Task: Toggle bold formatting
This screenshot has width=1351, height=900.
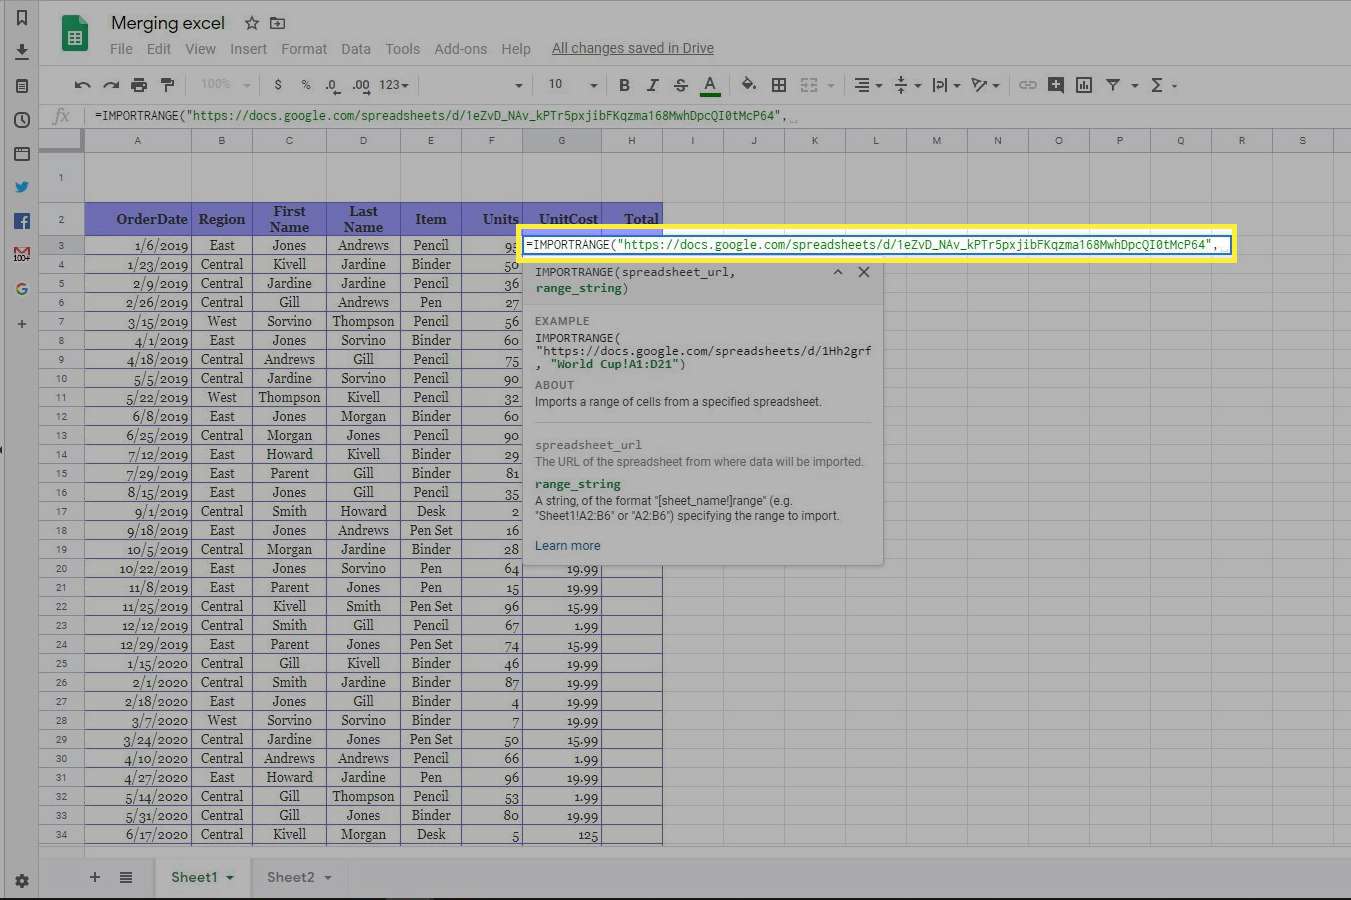Action: pos(624,85)
